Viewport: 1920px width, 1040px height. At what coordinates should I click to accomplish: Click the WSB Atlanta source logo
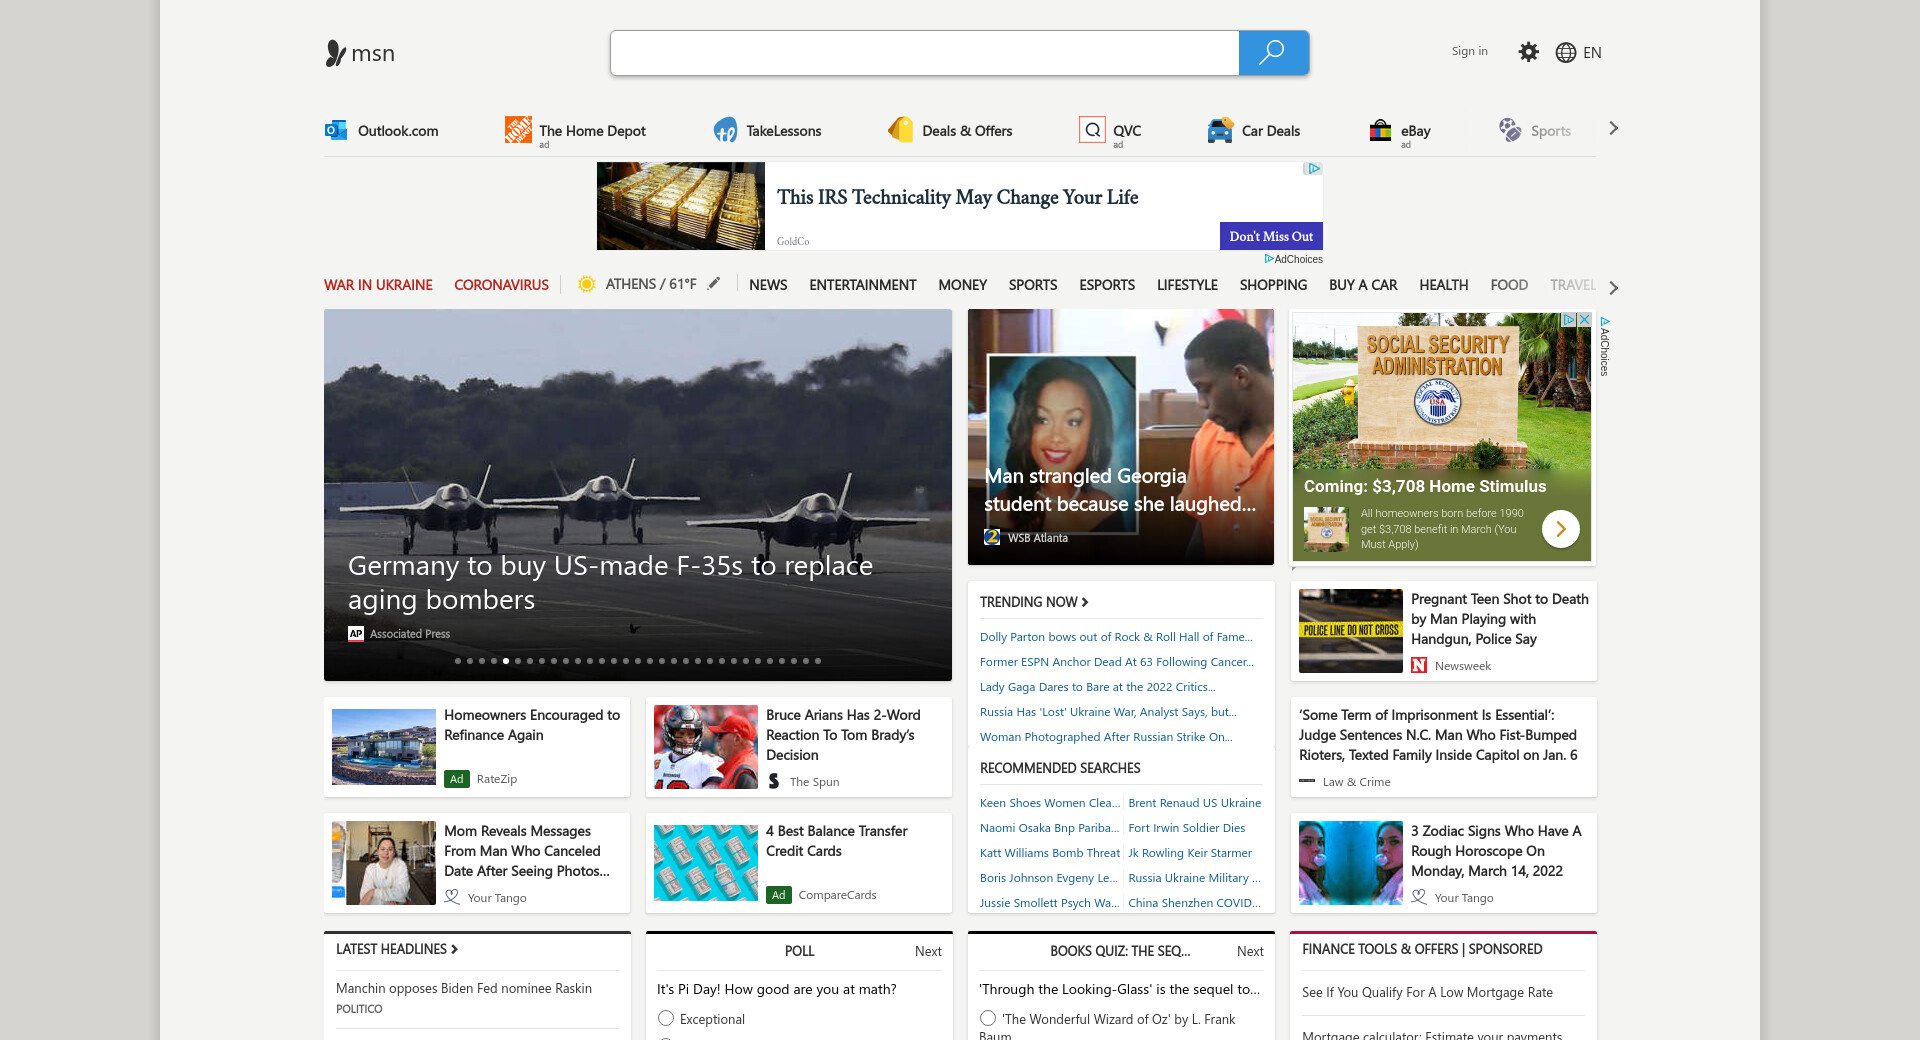pyautogui.click(x=992, y=537)
